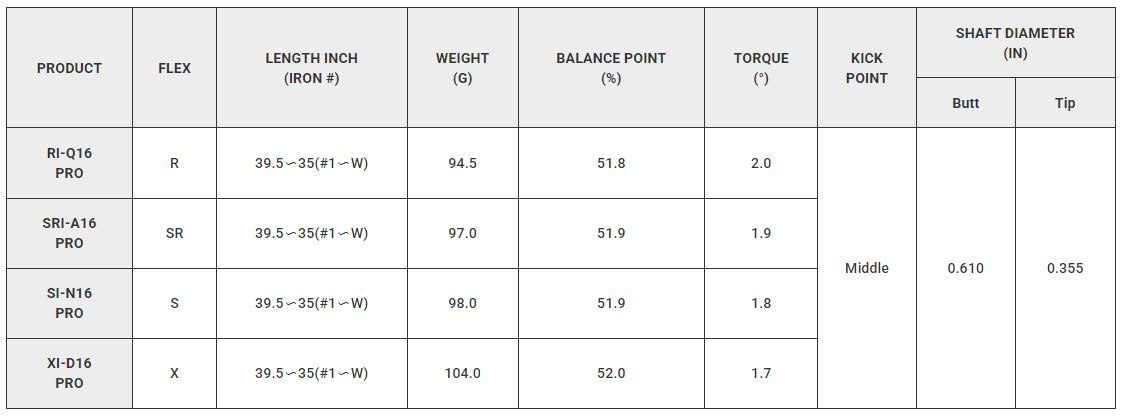Image resolution: width=1124 pixels, height=418 pixels.
Task: Click the 0.355 tip diameter value
Action: [1065, 268]
